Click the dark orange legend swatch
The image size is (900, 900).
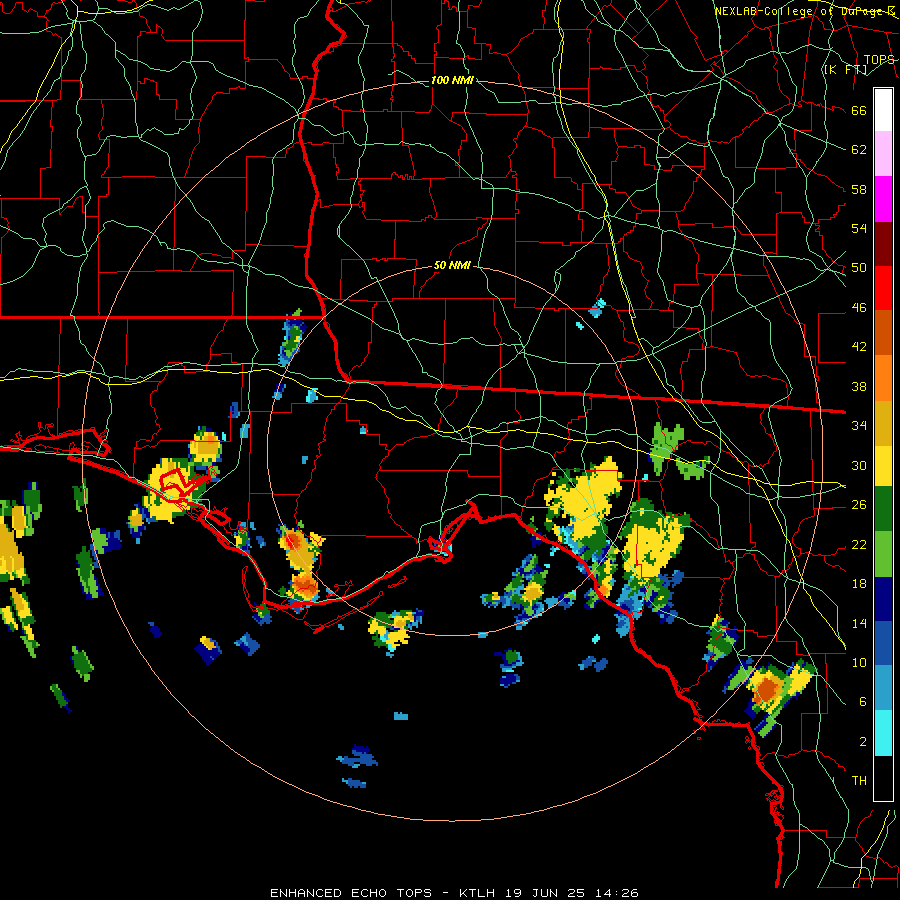883,332
